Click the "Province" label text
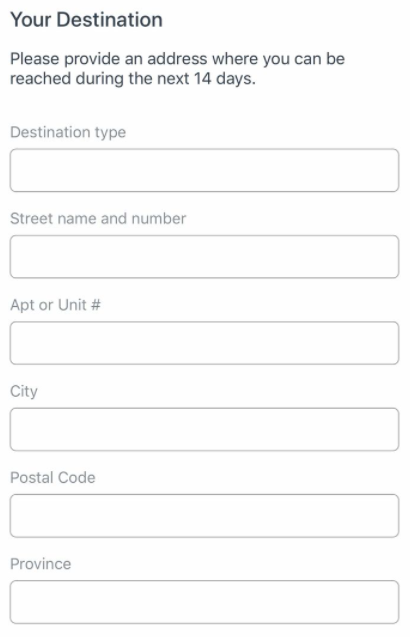 tap(41, 564)
